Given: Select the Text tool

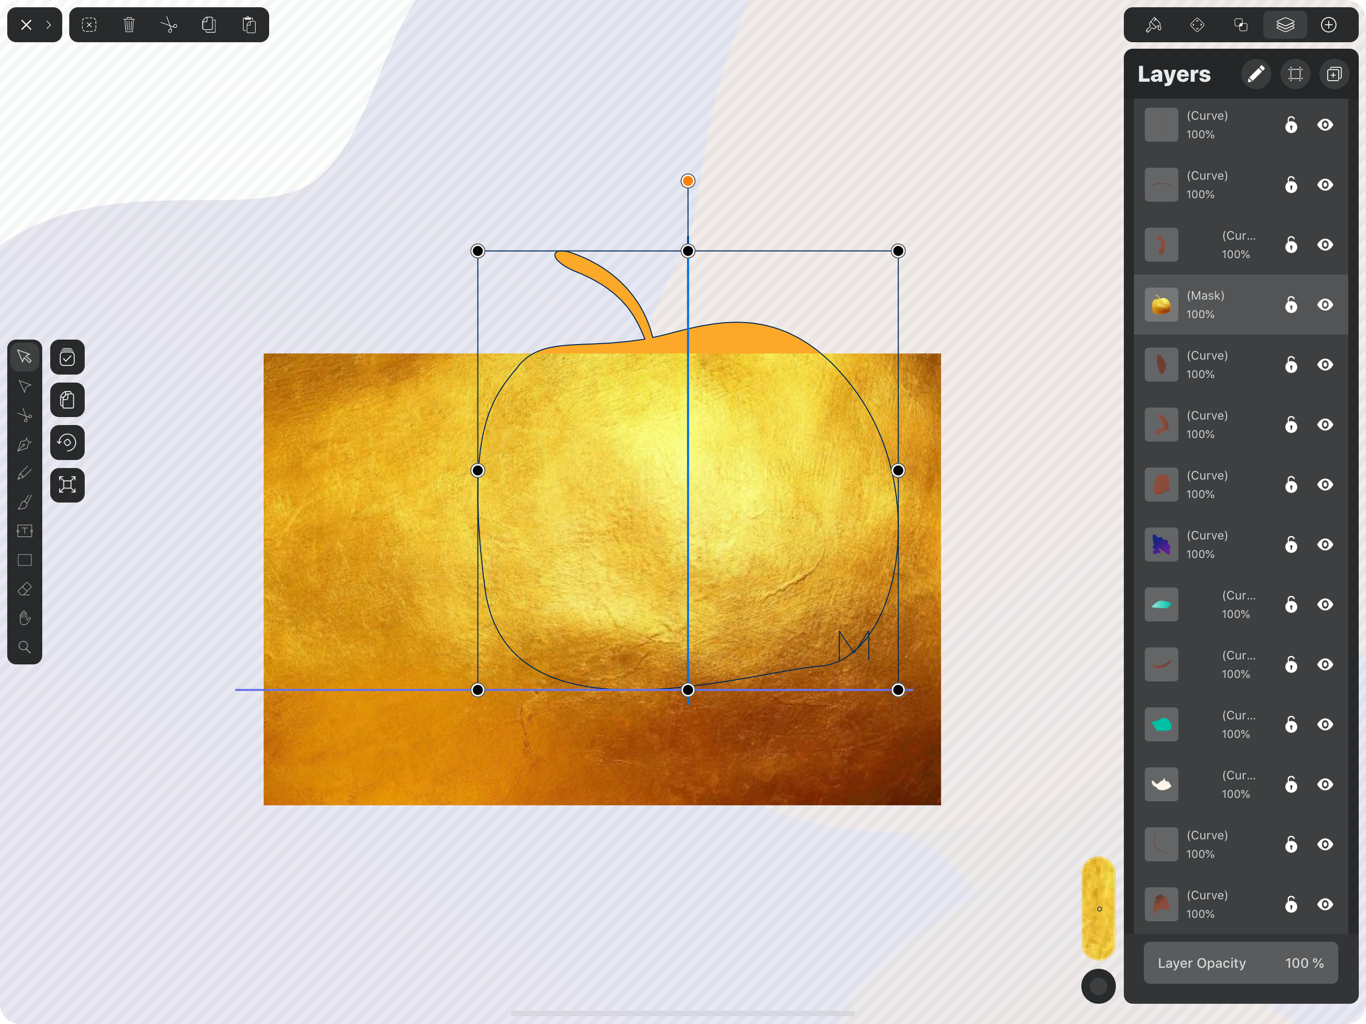Looking at the screenshot, I should tap(25, 531).
